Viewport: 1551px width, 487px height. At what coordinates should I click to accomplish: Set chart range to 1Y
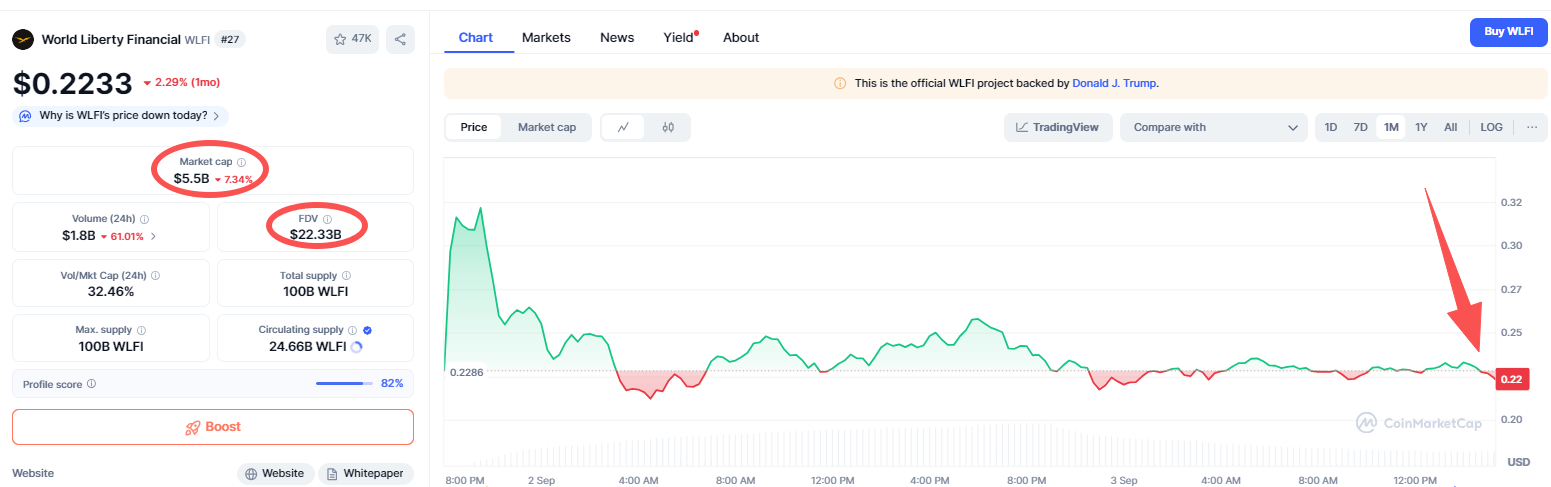click(x=1421, y=127)
